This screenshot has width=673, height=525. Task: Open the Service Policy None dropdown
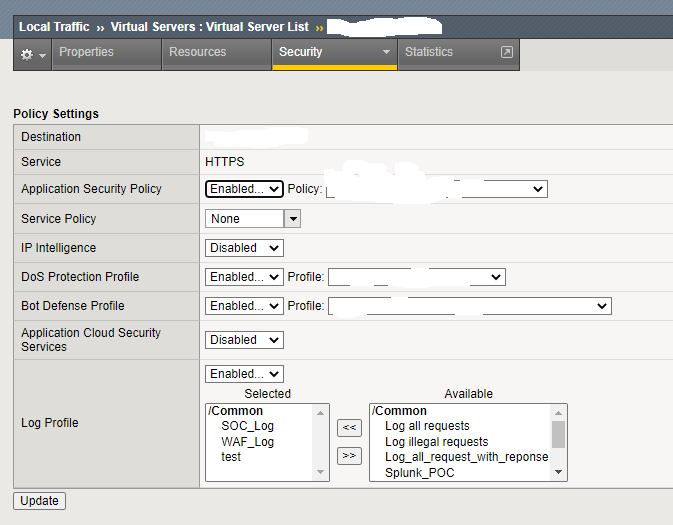tap(292, 219)
